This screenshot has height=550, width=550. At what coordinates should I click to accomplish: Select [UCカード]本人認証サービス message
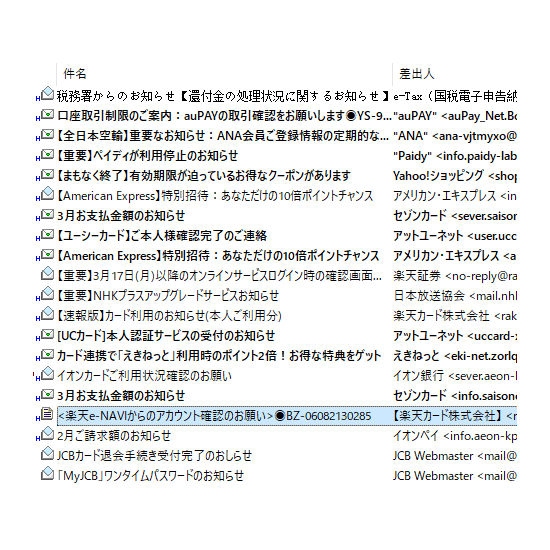pyautogui.click(x=276, y=336)
